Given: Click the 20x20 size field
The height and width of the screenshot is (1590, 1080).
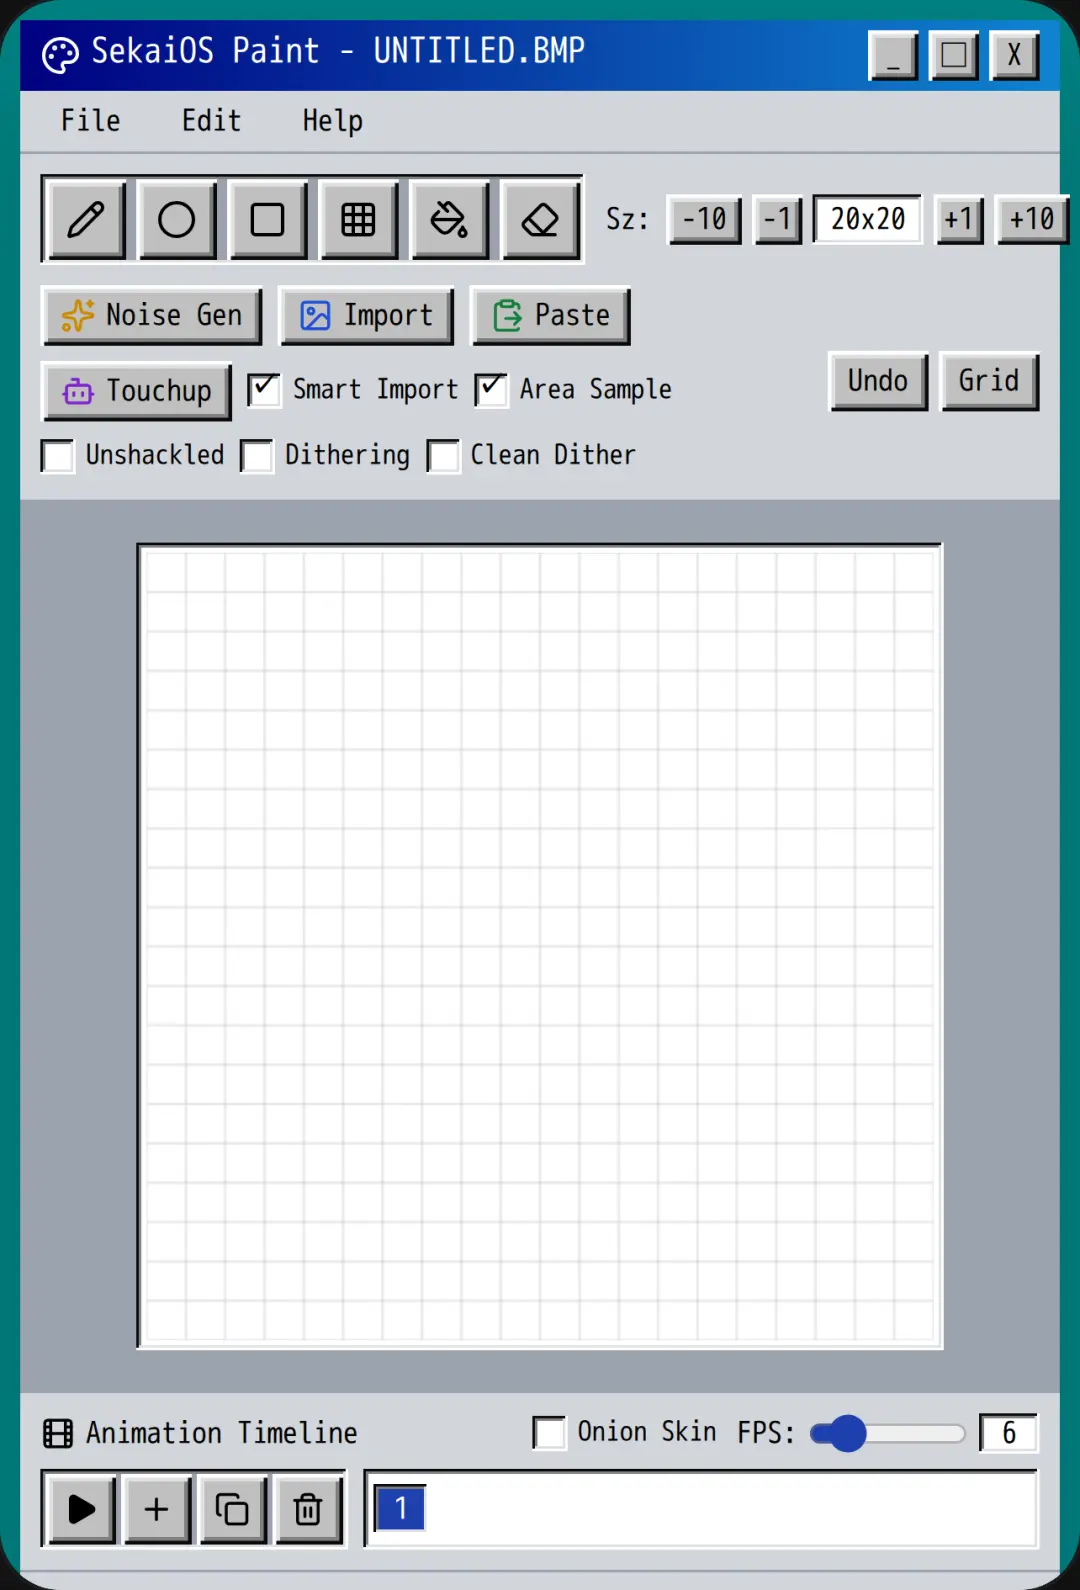Looking at the screenshot, I should point(867,219).
